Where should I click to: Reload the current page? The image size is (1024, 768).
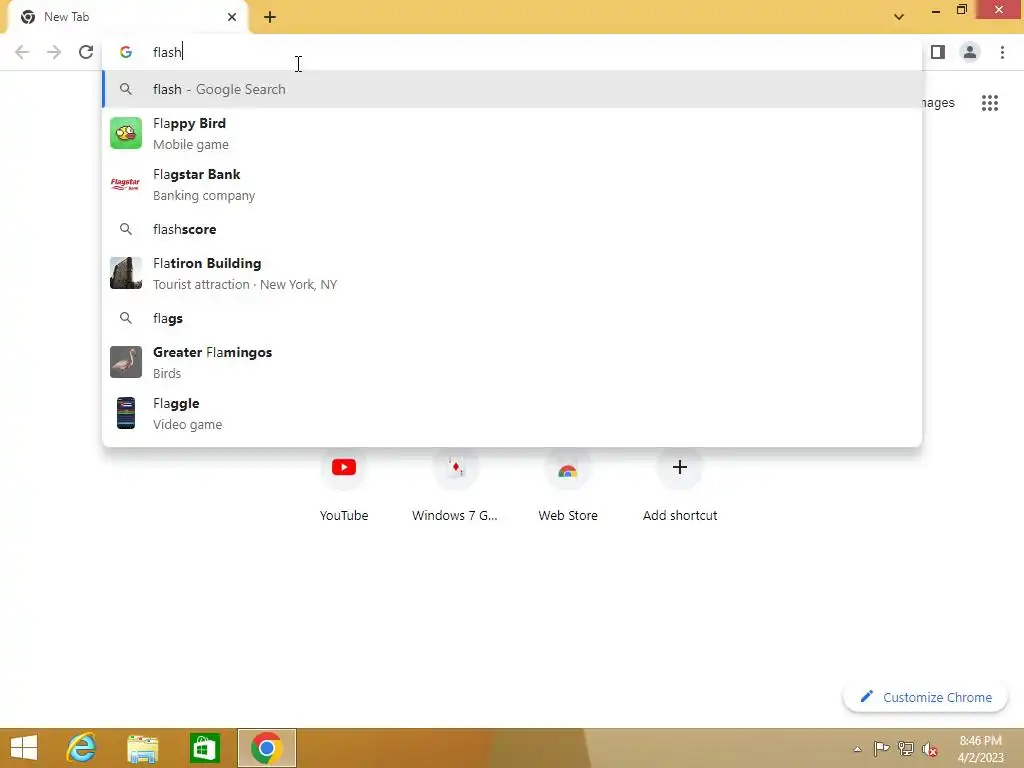tap(86, 52)
